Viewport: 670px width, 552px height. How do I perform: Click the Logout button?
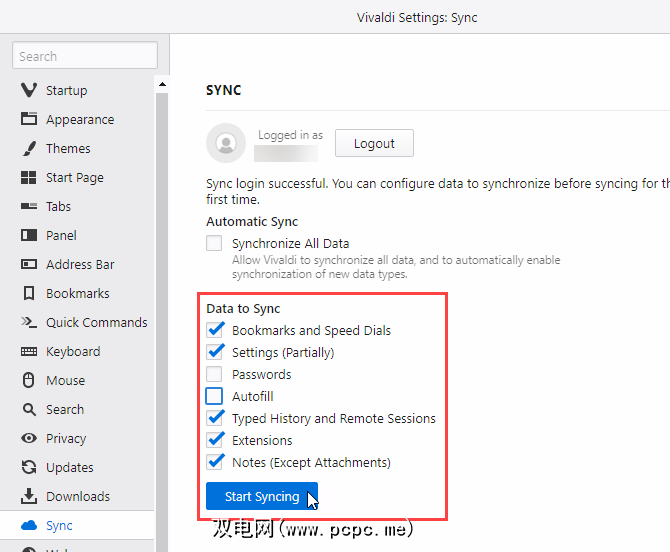(374, 143)
